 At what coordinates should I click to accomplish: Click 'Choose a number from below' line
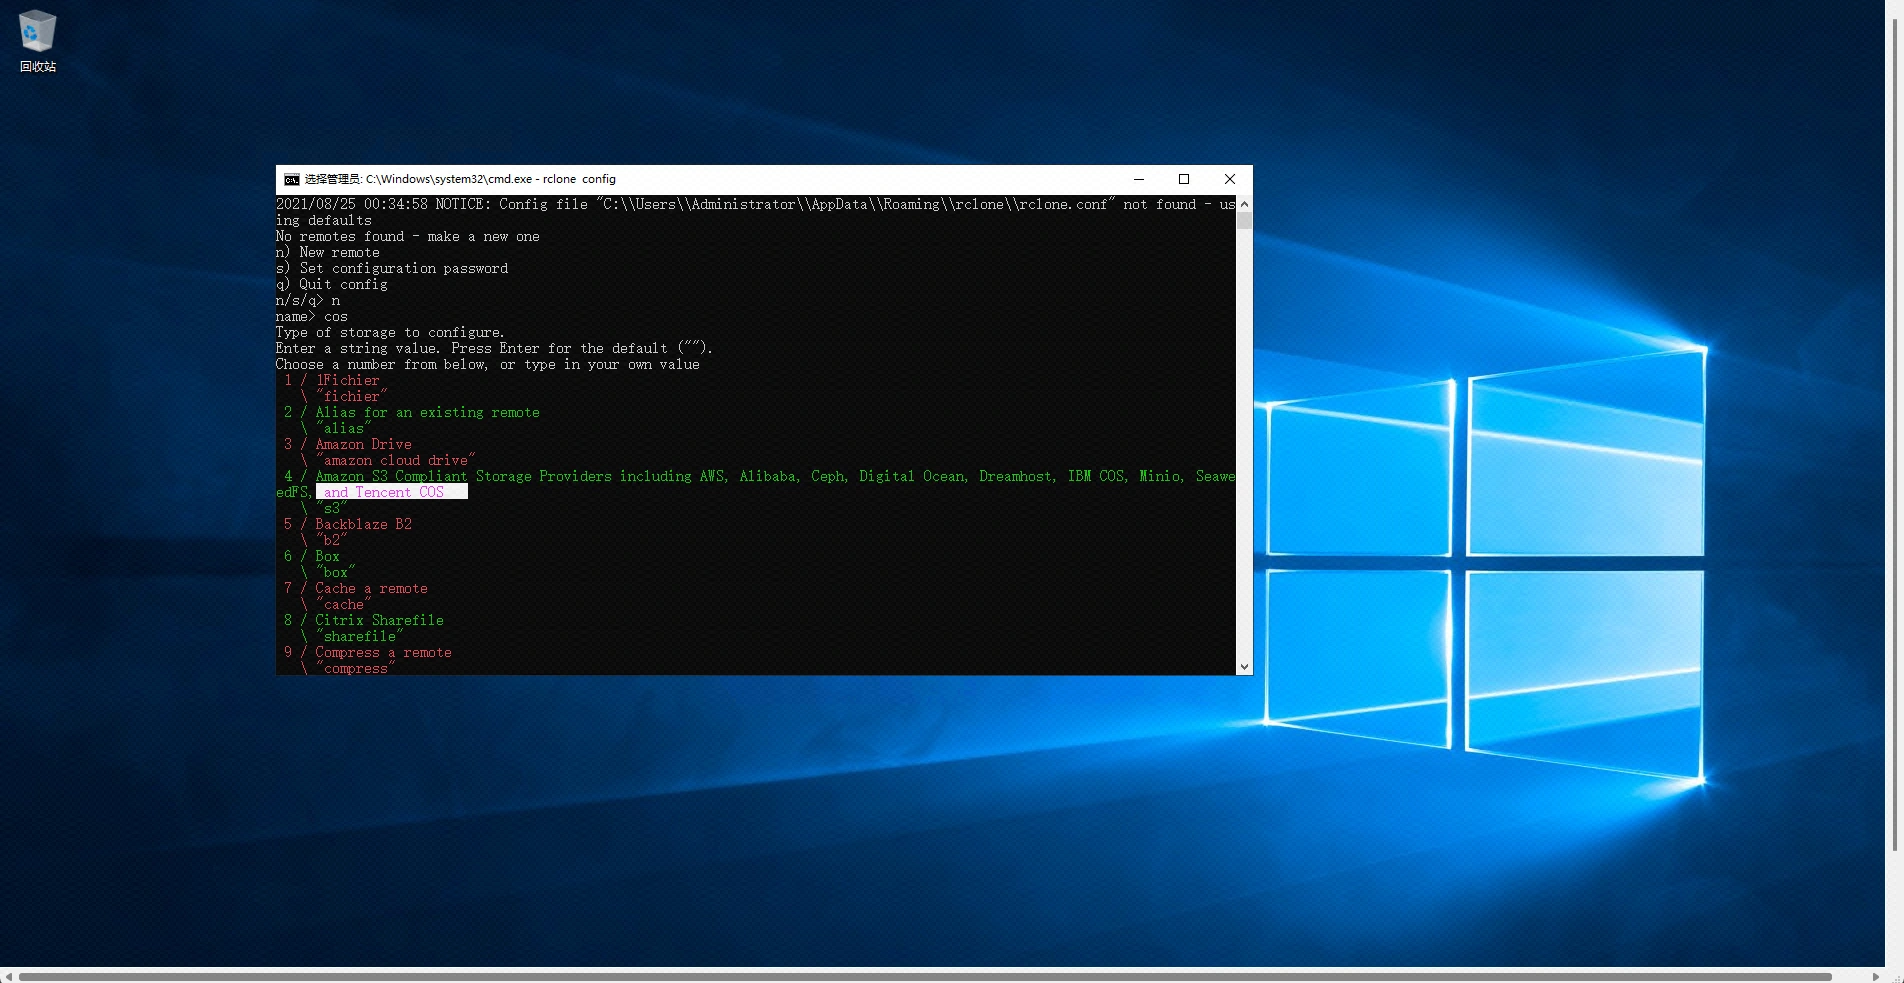488,364
